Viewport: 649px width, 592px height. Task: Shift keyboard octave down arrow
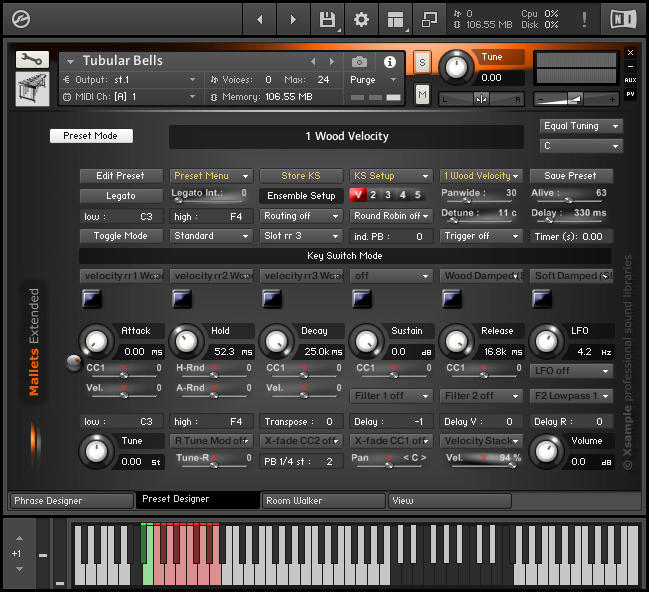click(19, 569)
